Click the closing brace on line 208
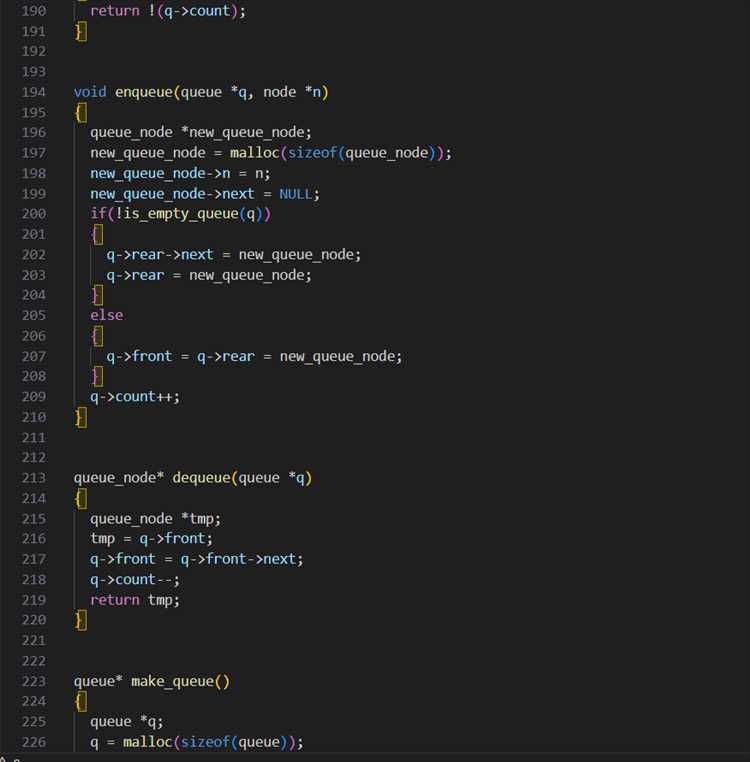This screenshot has width=750, height=762. (x=98, y=377)
